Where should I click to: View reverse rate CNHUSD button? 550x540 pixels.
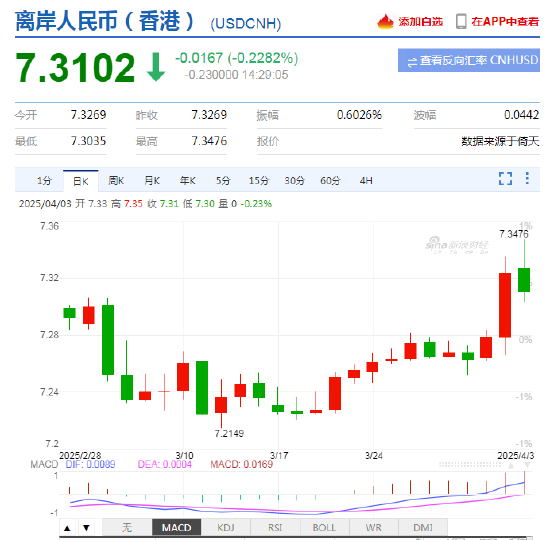point(469,60)
